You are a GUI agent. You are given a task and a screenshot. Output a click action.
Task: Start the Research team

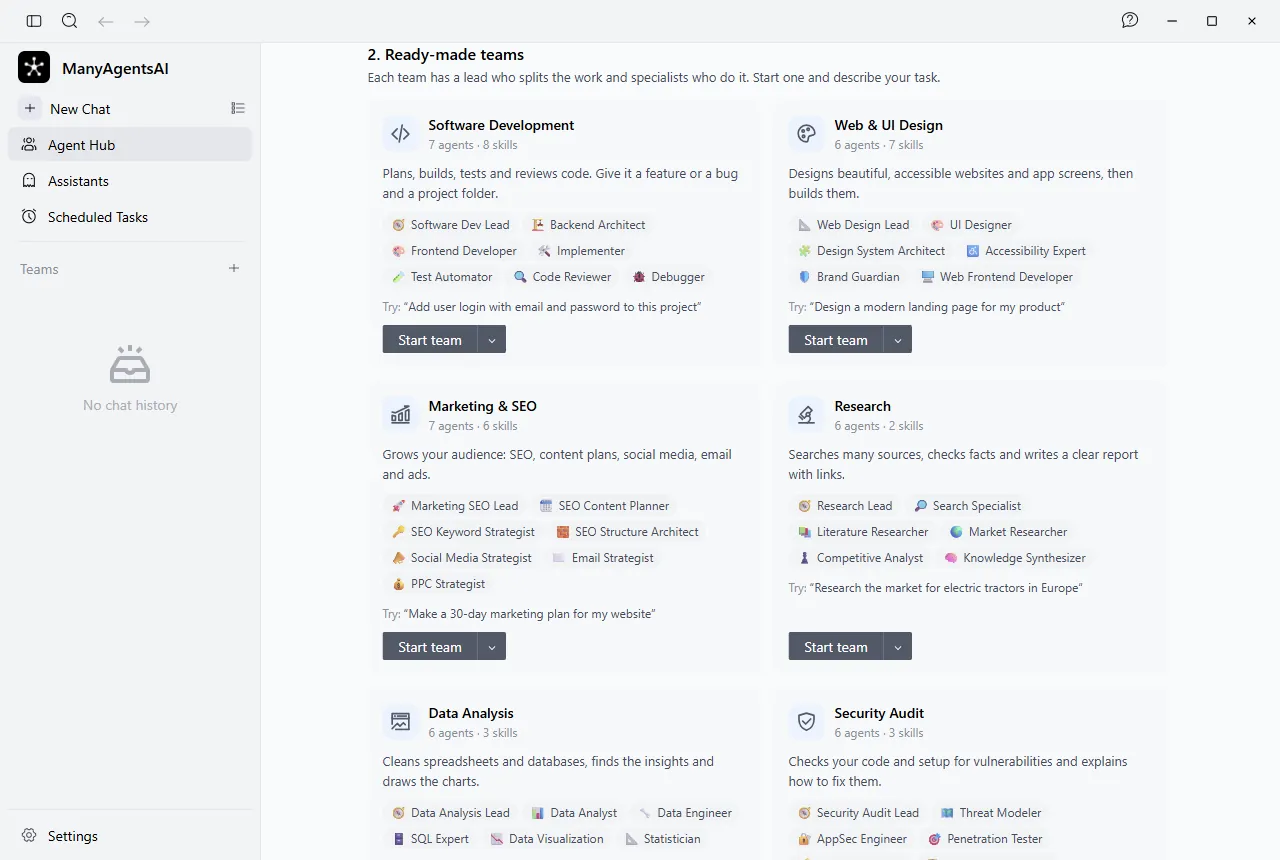click(836, 647)
